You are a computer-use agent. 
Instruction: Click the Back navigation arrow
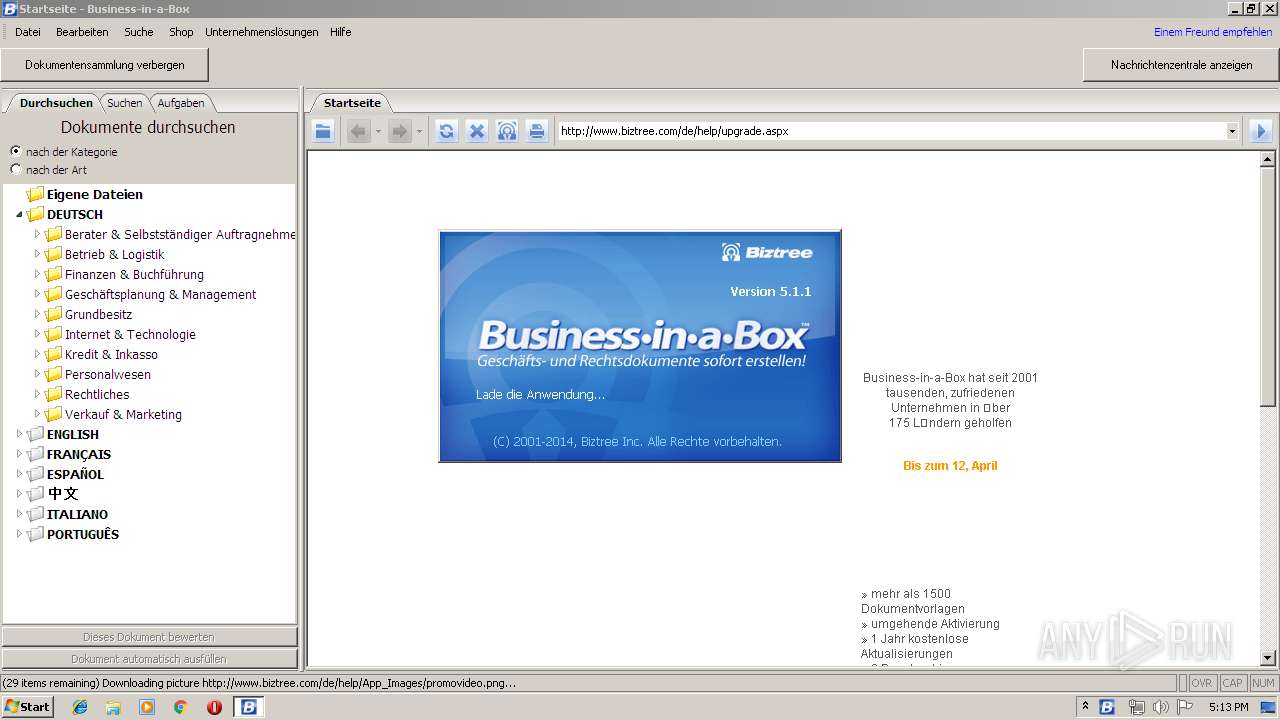(x=358, y=131)
